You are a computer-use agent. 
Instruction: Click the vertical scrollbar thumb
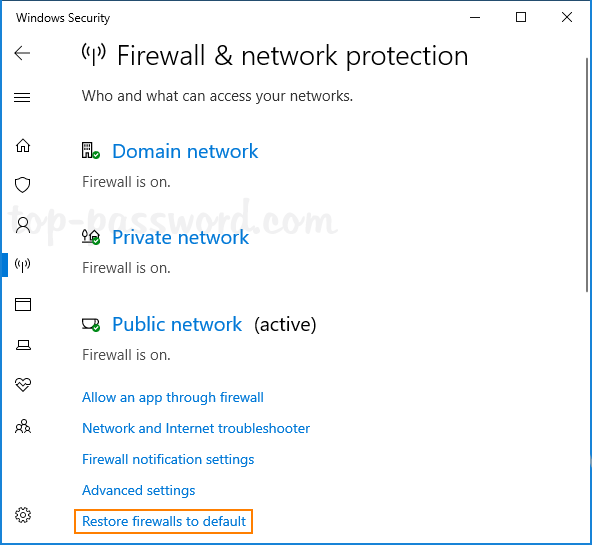[x=587, y=175]
